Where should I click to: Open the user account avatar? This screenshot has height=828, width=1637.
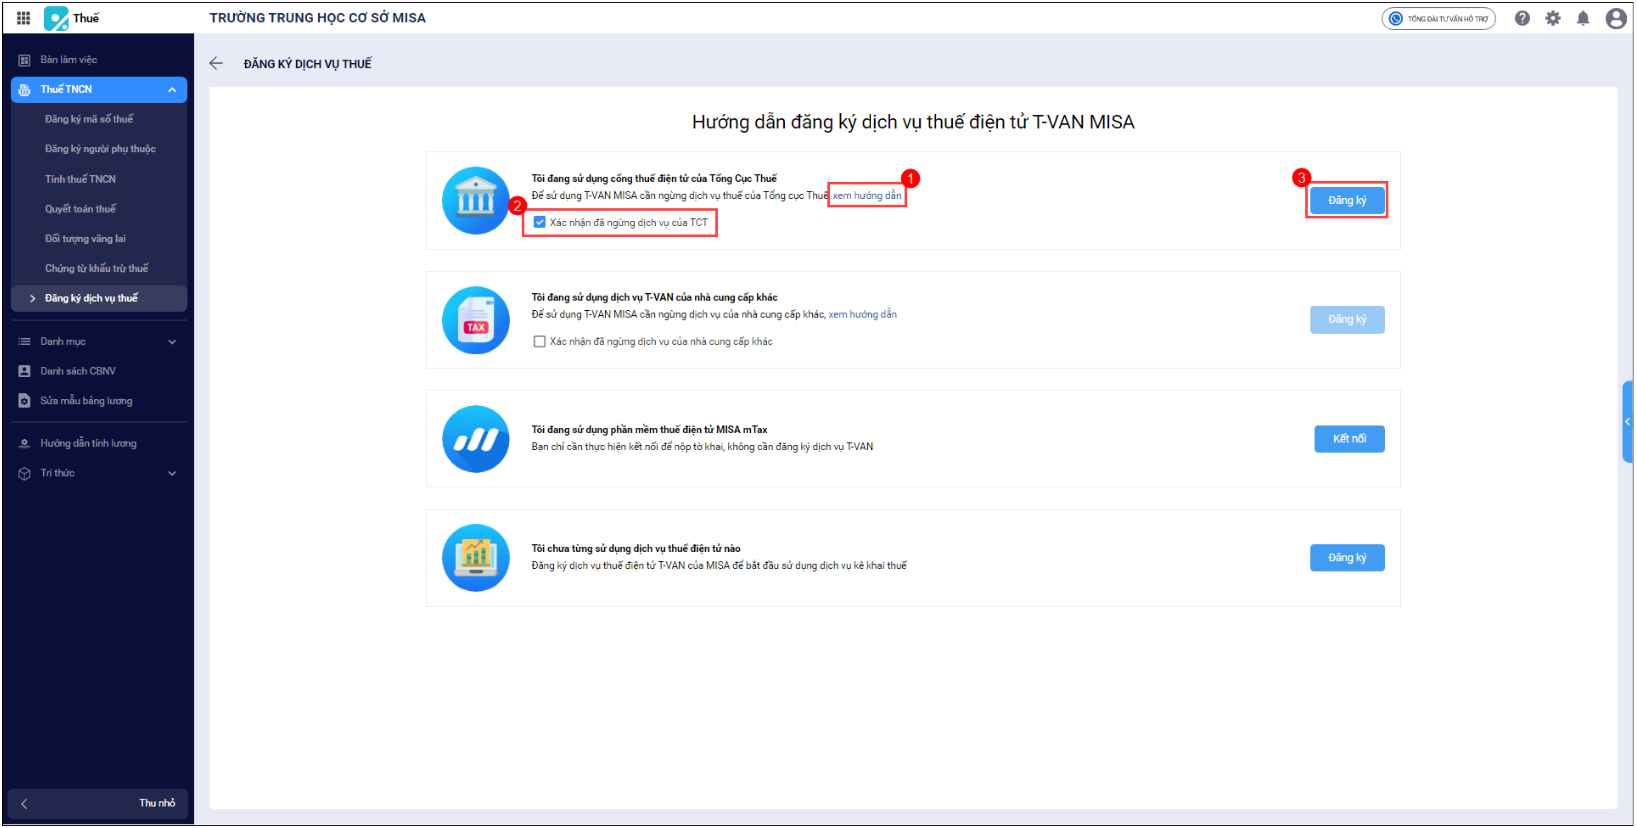point(1616,18)
